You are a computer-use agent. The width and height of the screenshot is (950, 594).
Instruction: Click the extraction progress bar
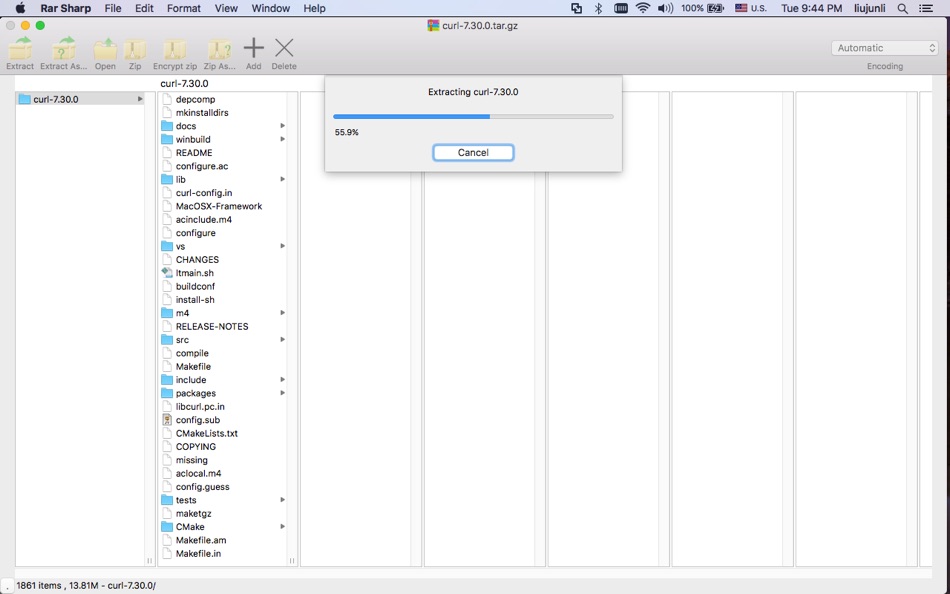[473, 116]
